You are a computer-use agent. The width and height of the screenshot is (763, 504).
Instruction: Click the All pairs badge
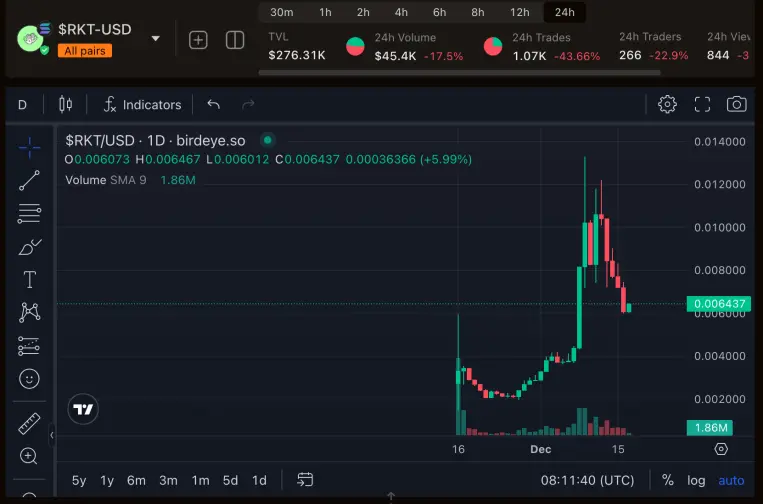pos(85,51)
